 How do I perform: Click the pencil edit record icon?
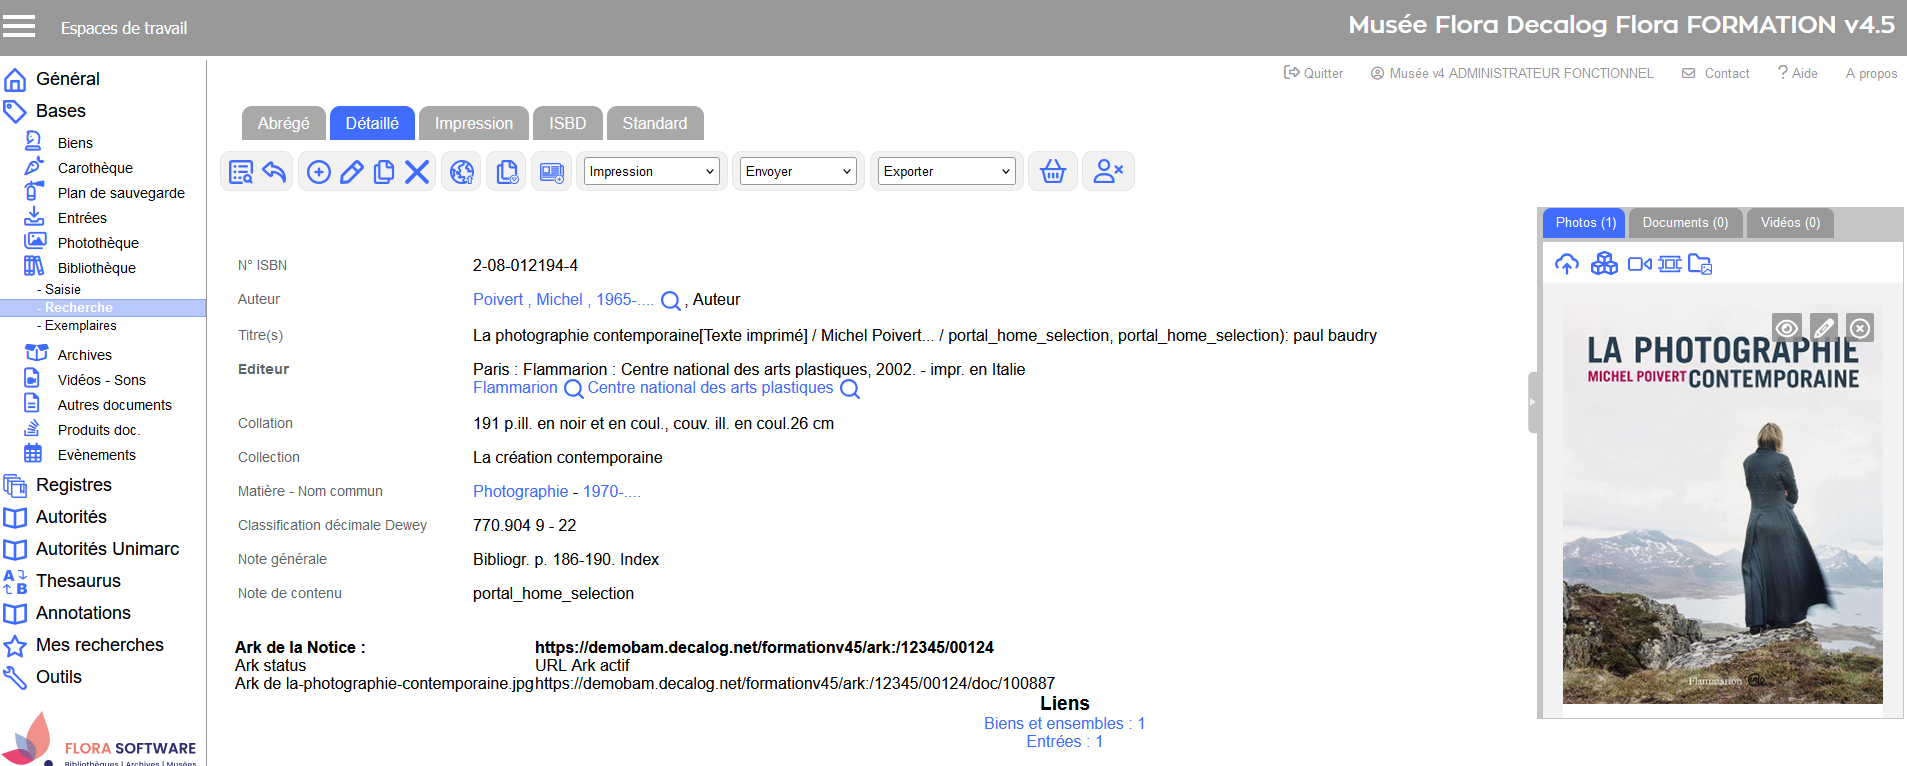click(x=351, y=172)
